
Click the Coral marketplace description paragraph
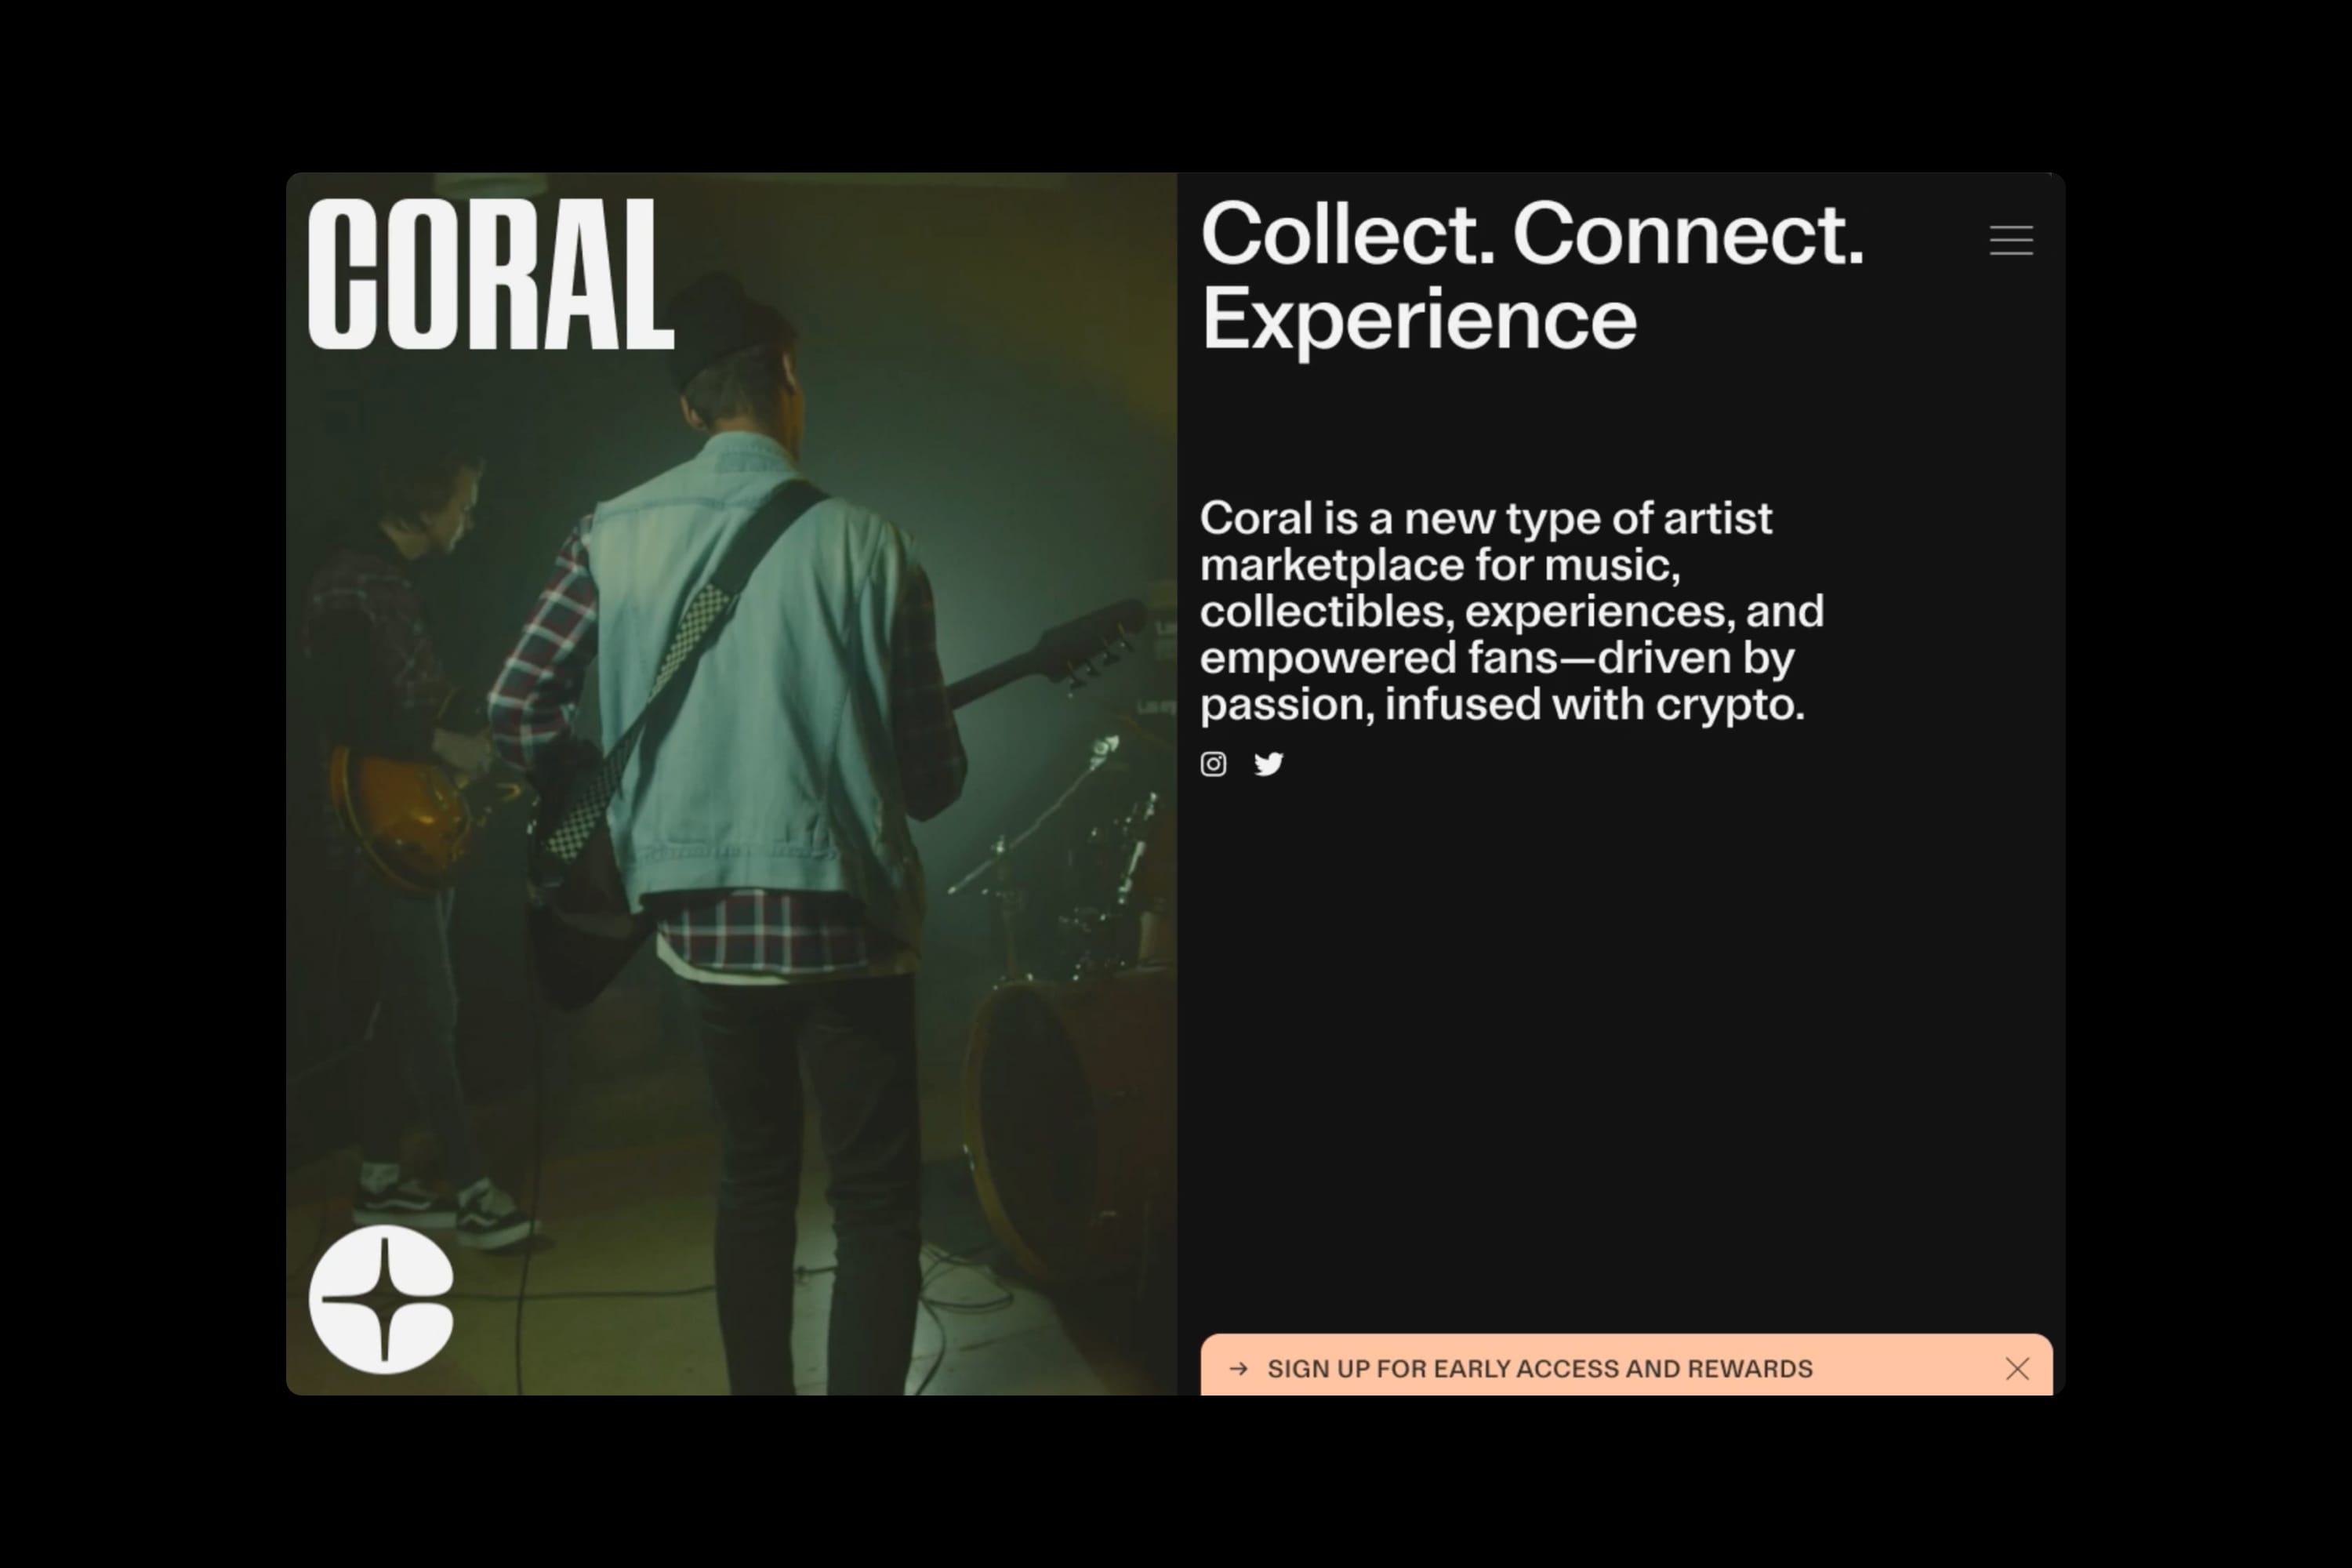[1512, 610]
